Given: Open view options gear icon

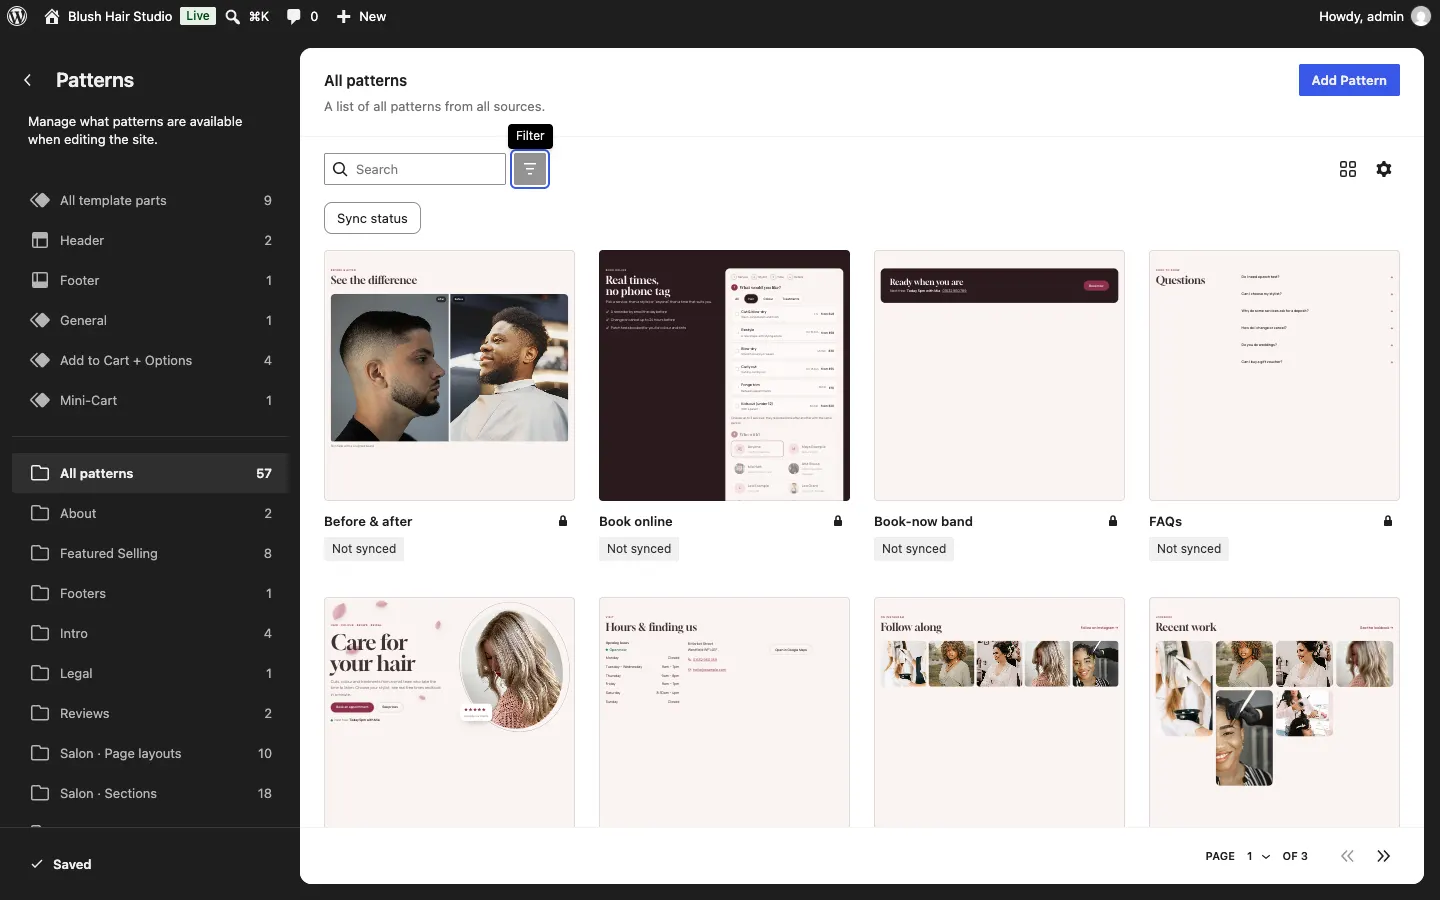Looking at the screenshot, I should (x=1384, y=169).
